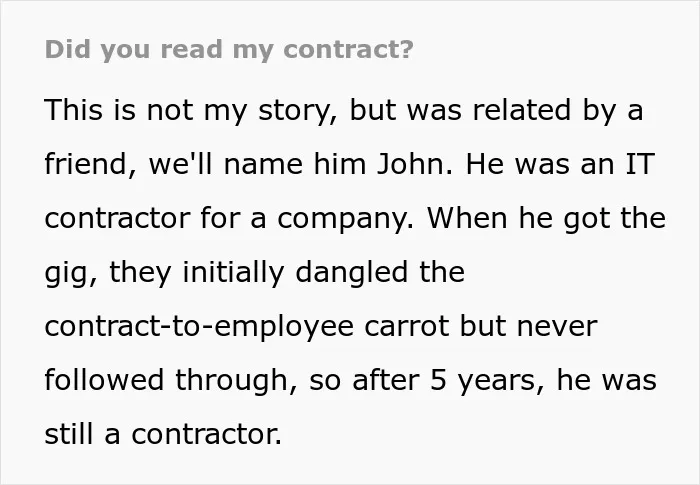
Task: Click the heading "Did you read my contract?"
Action: pos(229,49)
